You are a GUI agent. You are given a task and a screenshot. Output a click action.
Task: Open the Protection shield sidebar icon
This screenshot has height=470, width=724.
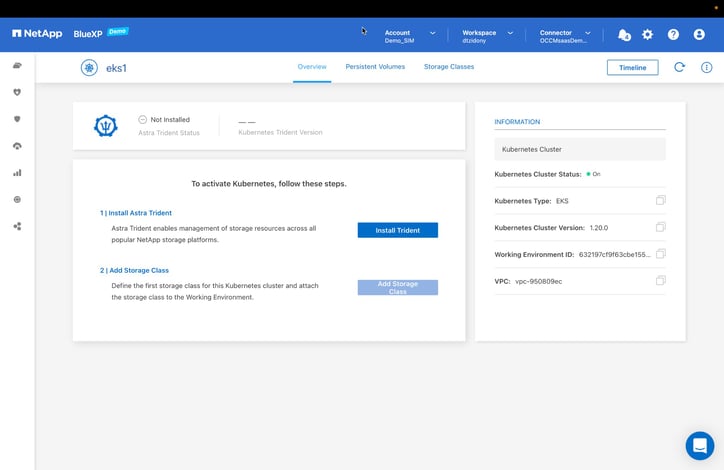(x=17, y=119)
